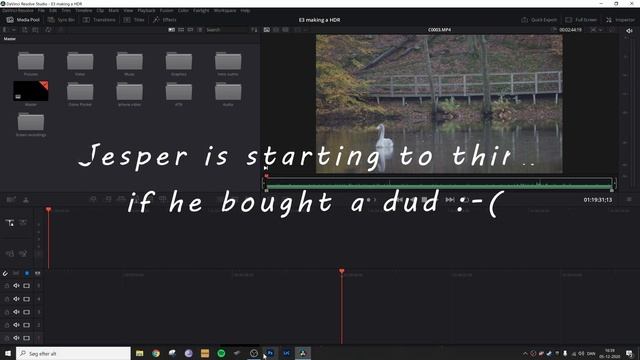This screenshot has width=640, height=360.
Task: Click the lower timeline playhead marker
Action: (342, 271)
